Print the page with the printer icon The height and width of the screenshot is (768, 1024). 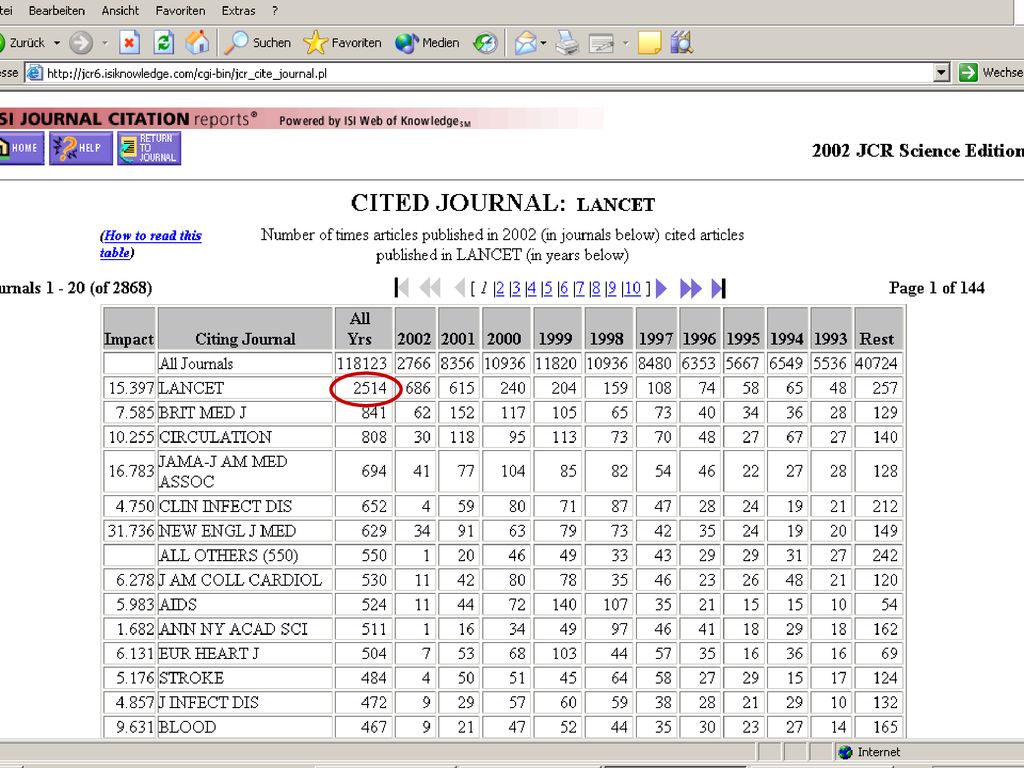(567, 43)
